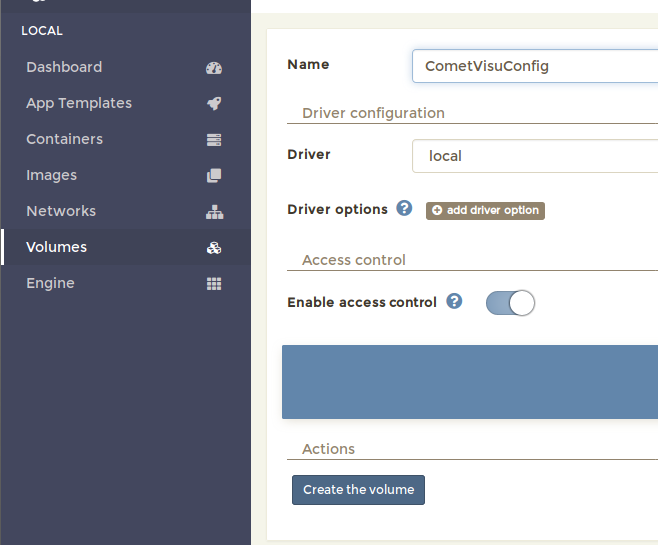Click the Images copy icon

(x=213, y=176)
